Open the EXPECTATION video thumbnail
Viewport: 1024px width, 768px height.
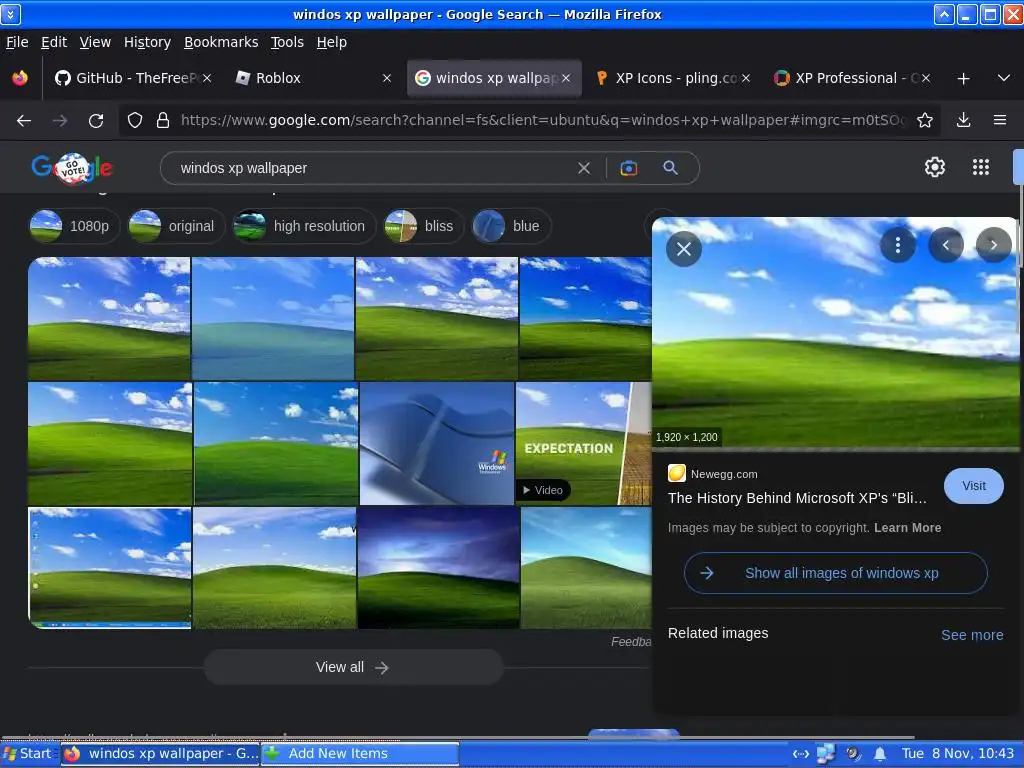583,443
